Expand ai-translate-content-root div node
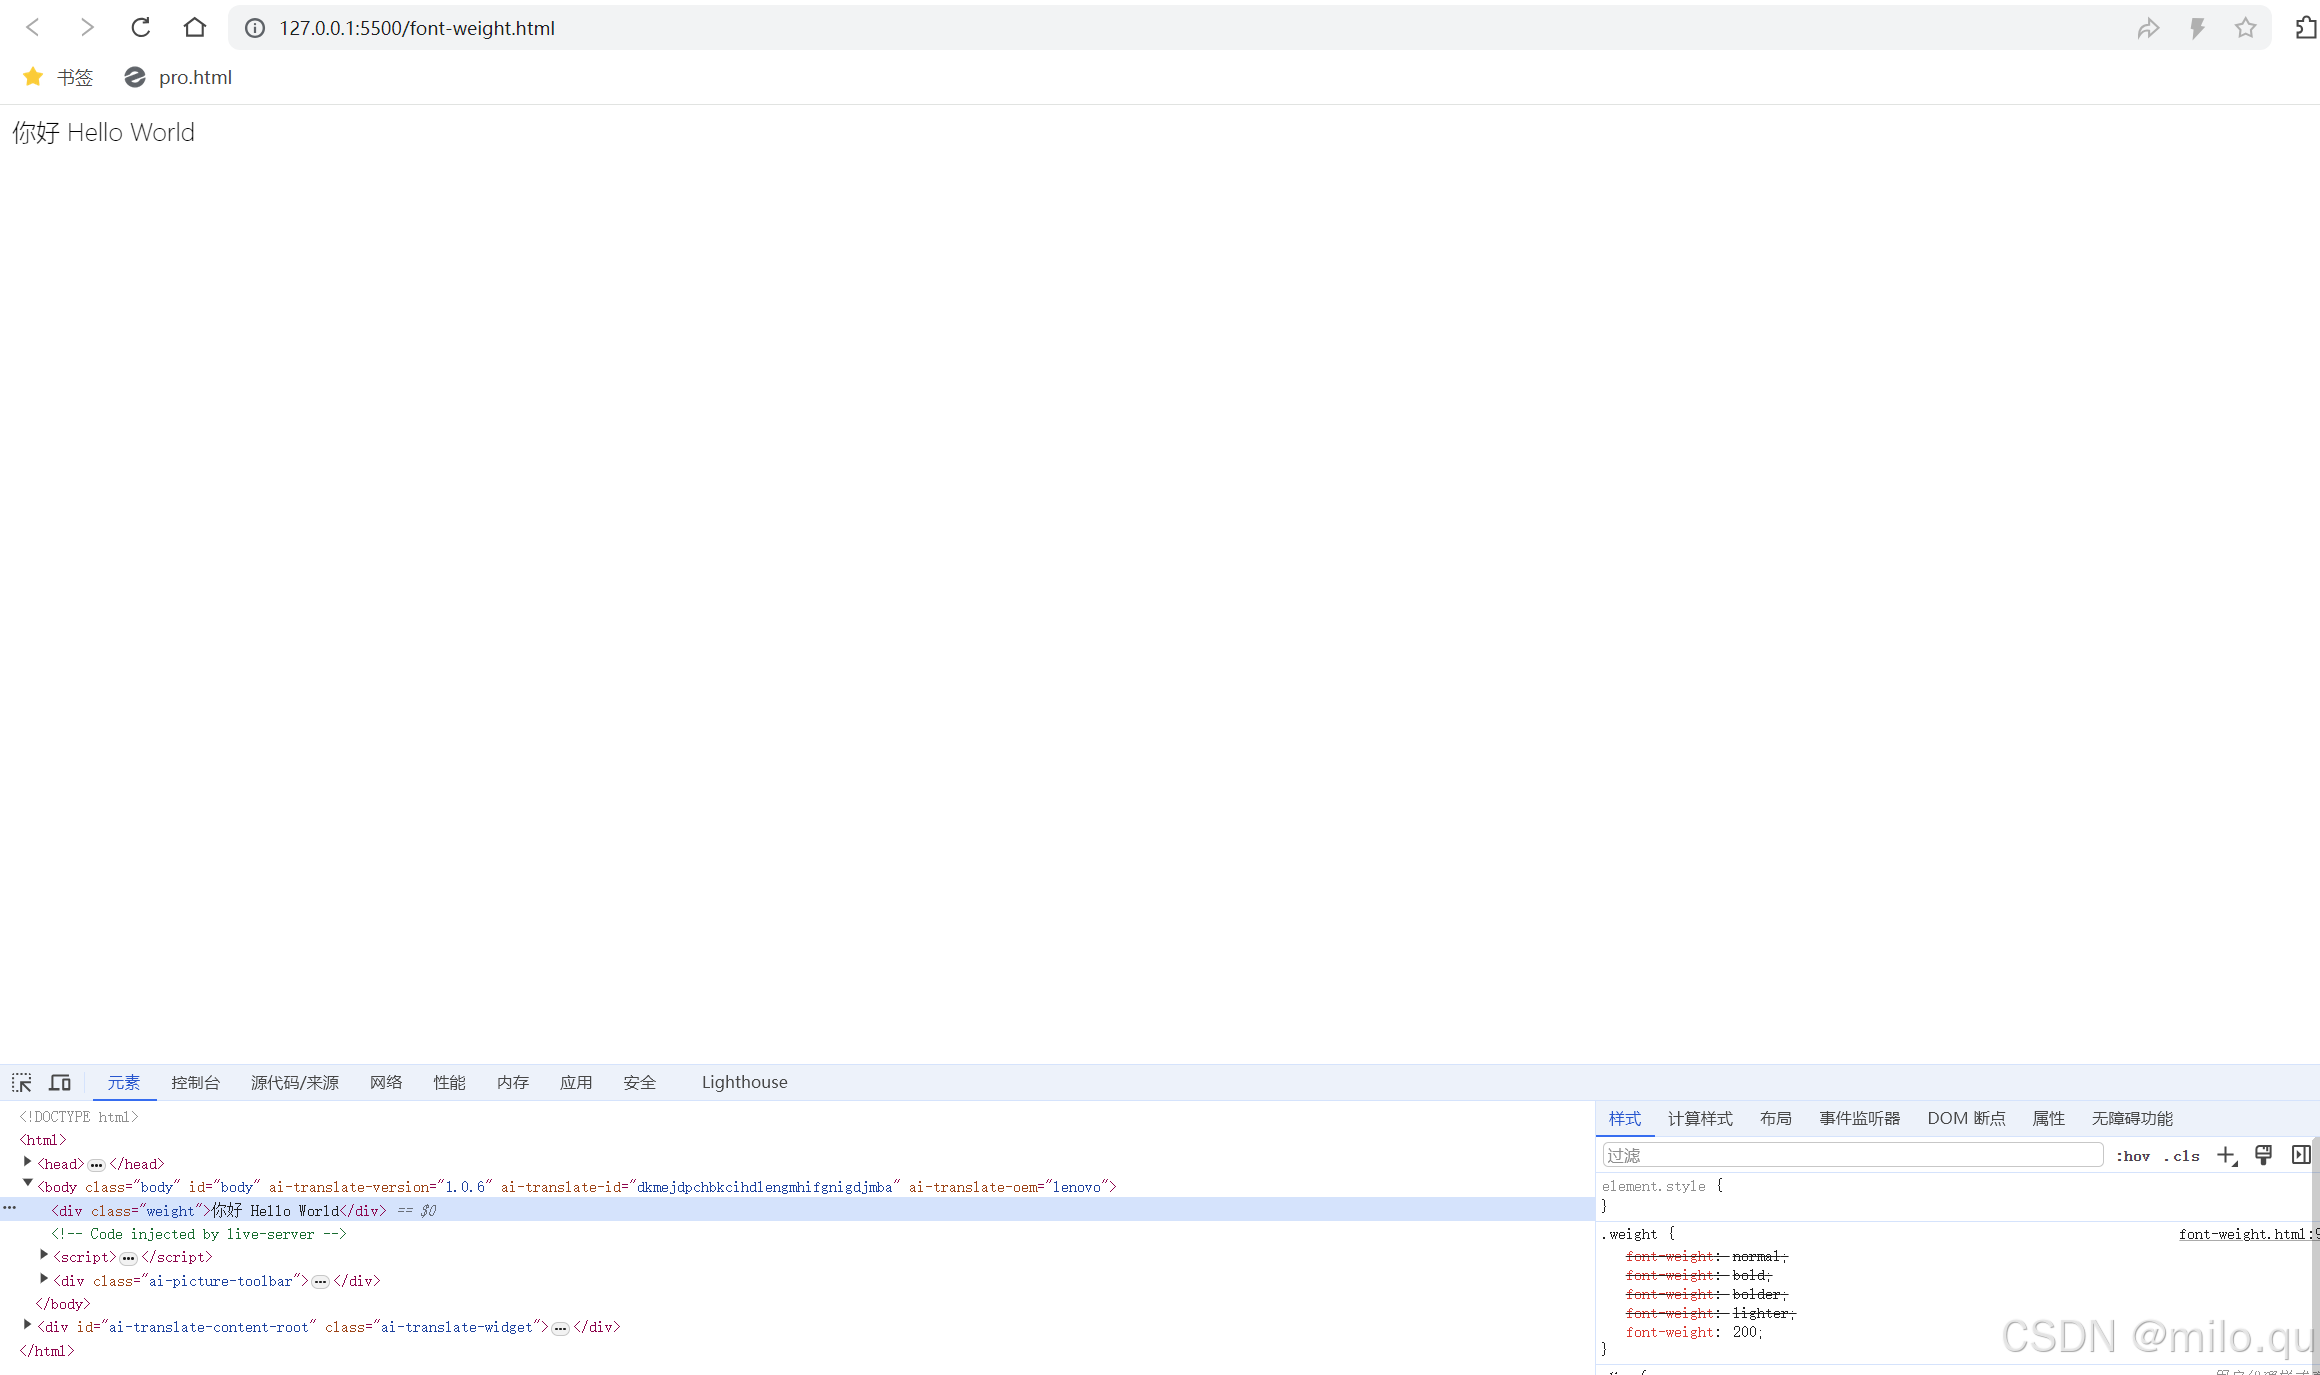Image resolution: width=2320 pixels, height=1375 pixels. pyautogui.click(x=28, y=1324)
